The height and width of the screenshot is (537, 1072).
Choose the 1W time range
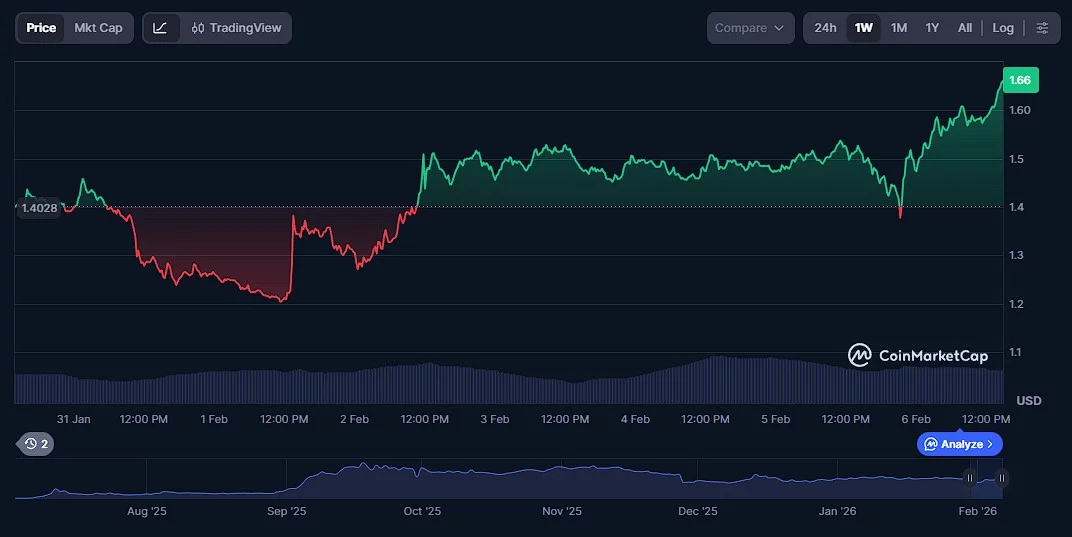[x=864, y=28]
